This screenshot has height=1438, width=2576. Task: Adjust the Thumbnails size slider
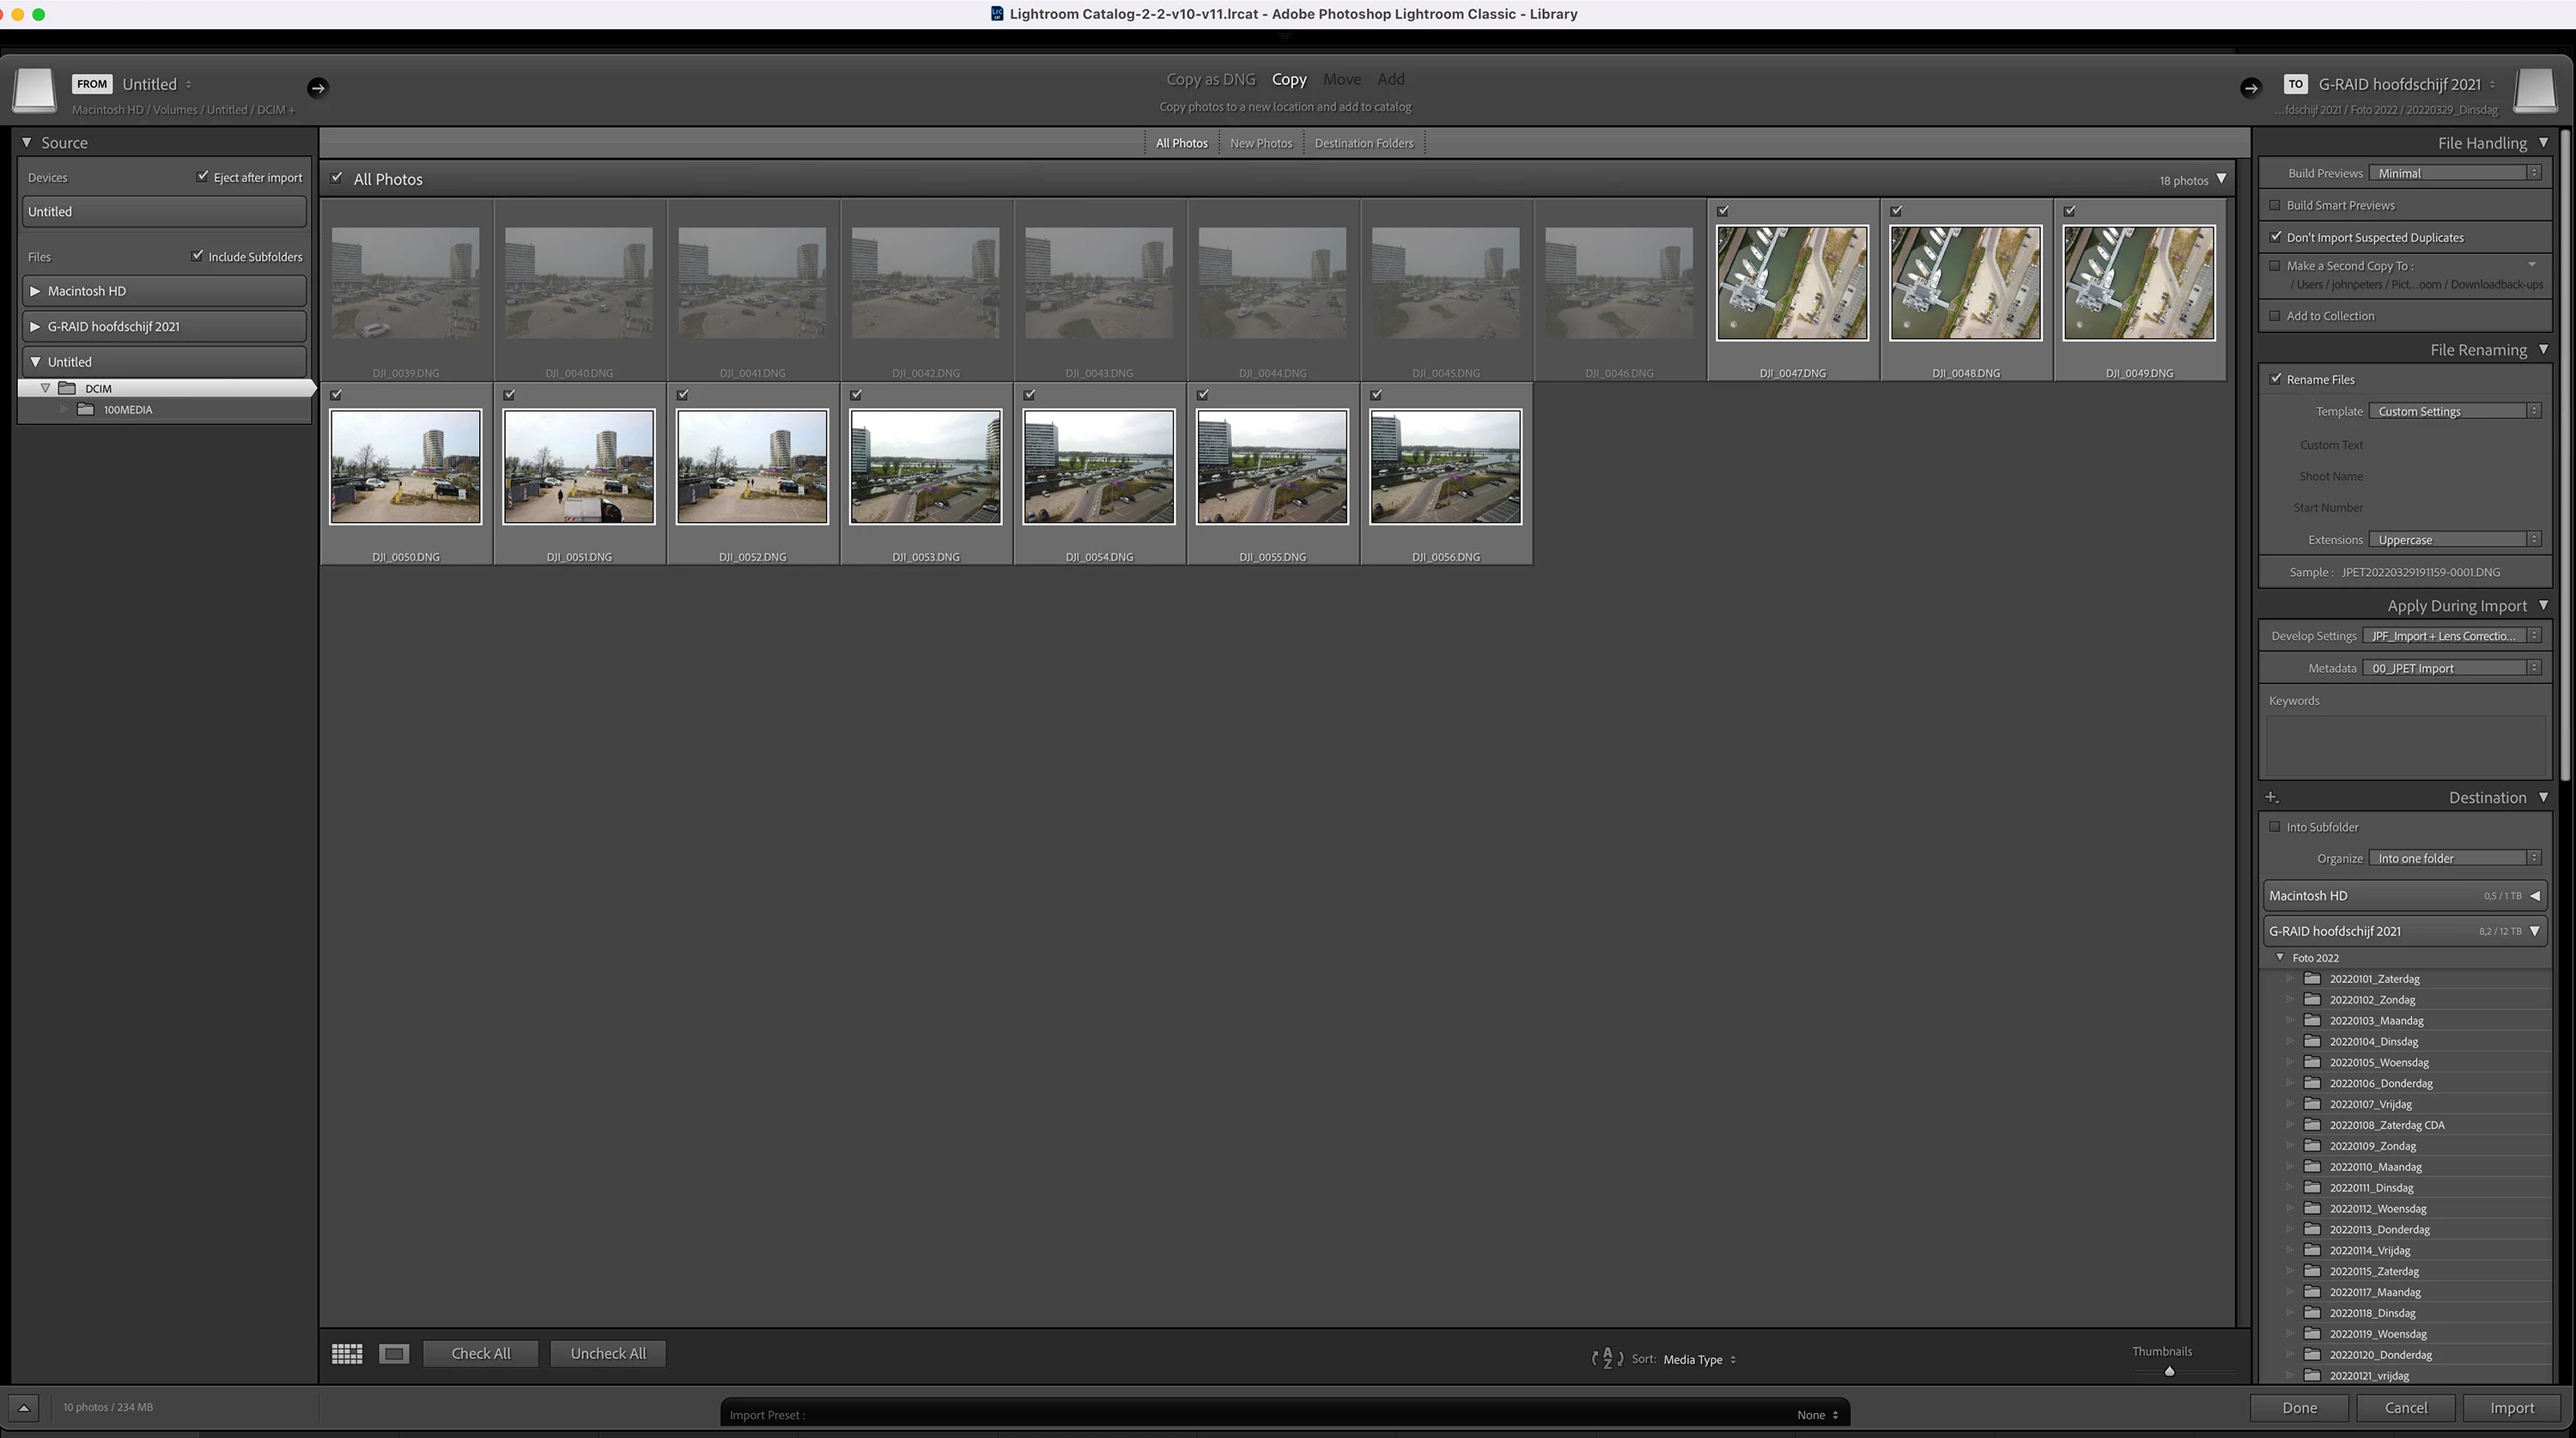[x=2169, y=1371]
